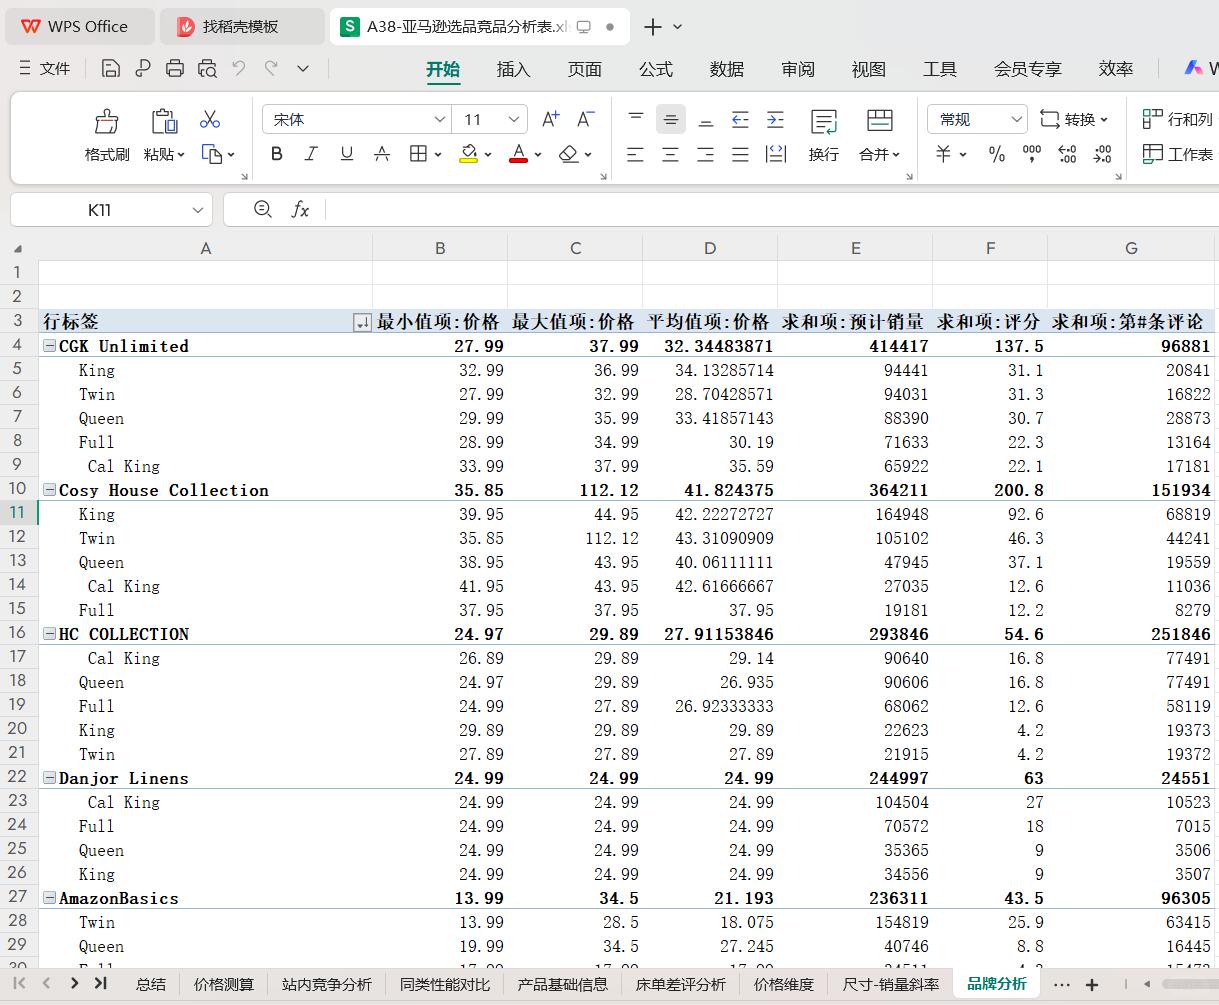The image size is (1219, 1005).
Task: Increase decimal places icon
Action: point(1067,154)
